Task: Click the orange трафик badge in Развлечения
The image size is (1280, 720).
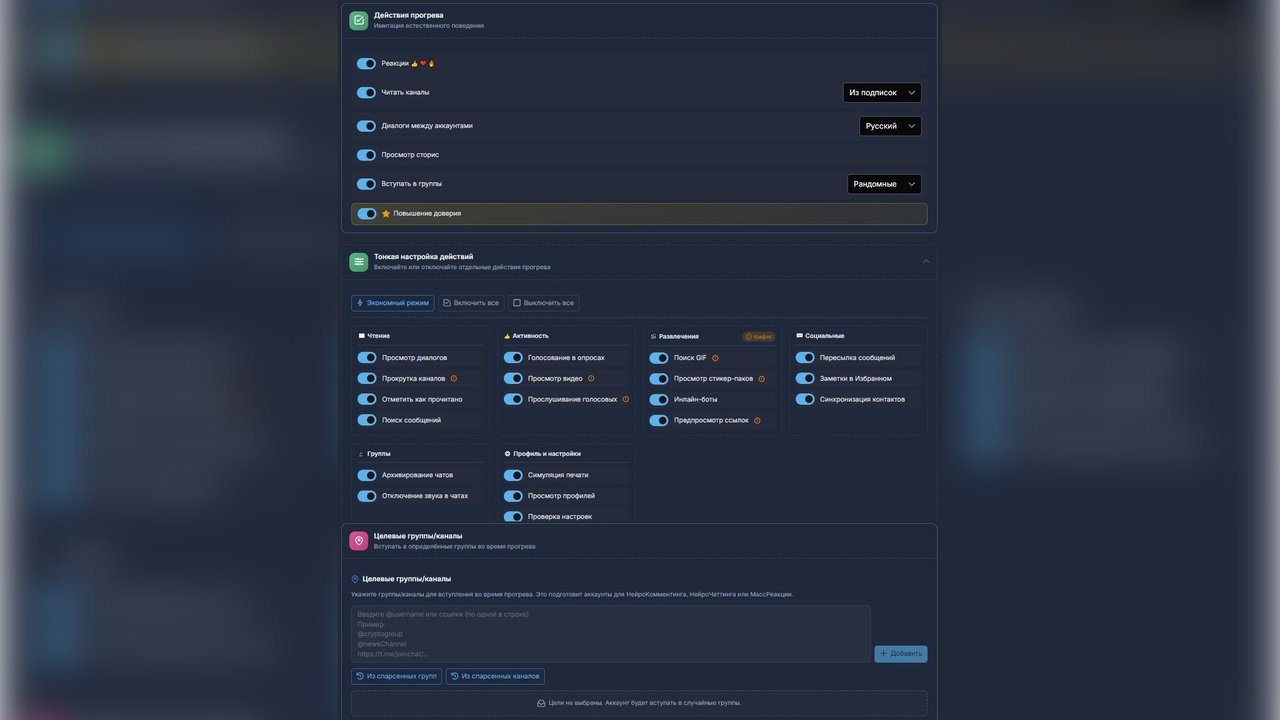Action: 759,337
